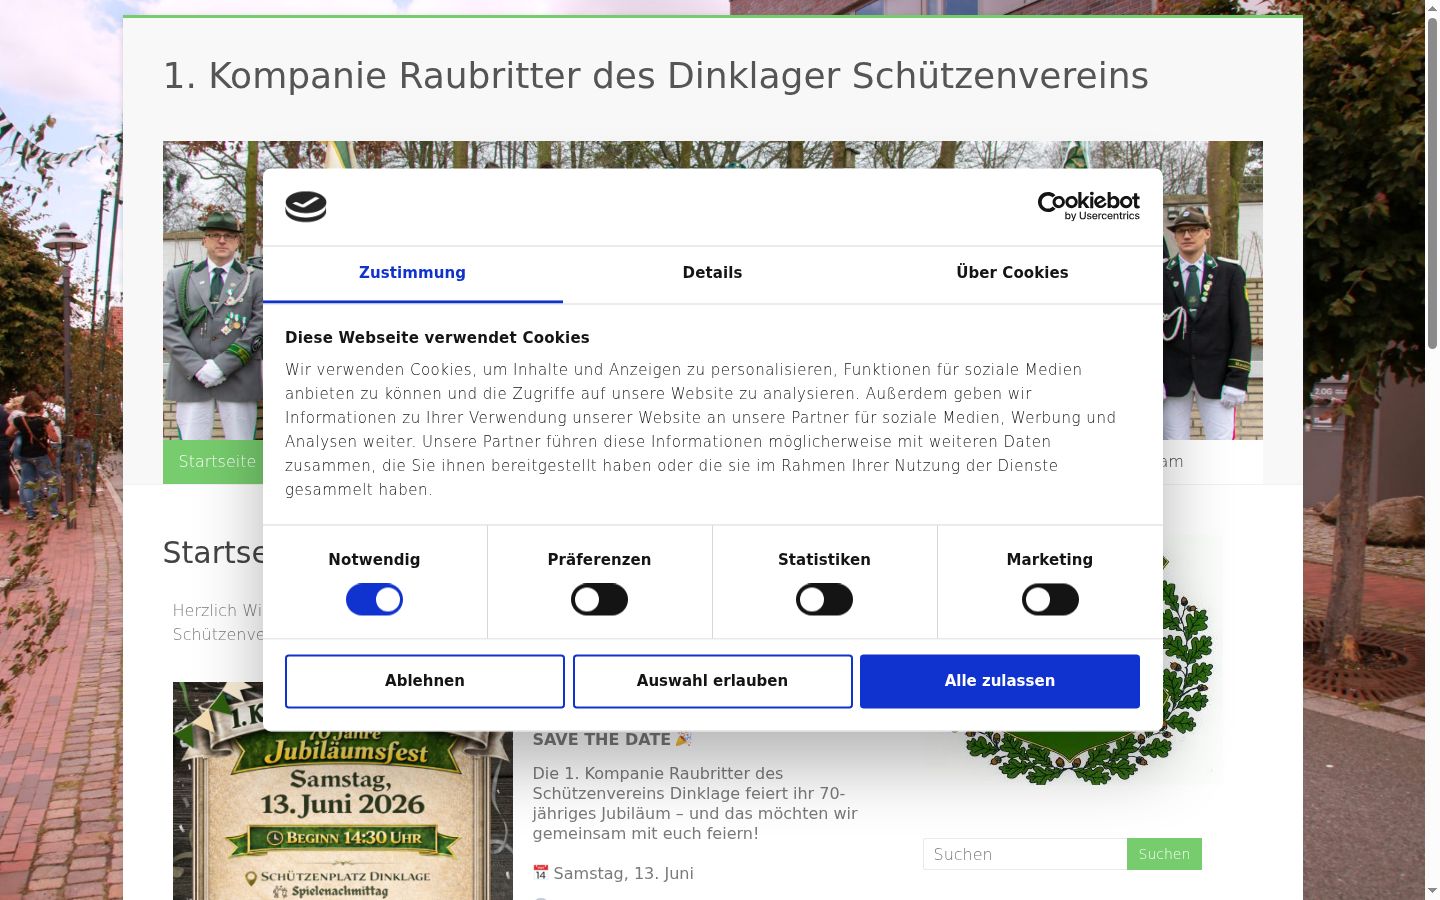
Task: Open the Startseite navigation item
Action: [x=213, y=462]
